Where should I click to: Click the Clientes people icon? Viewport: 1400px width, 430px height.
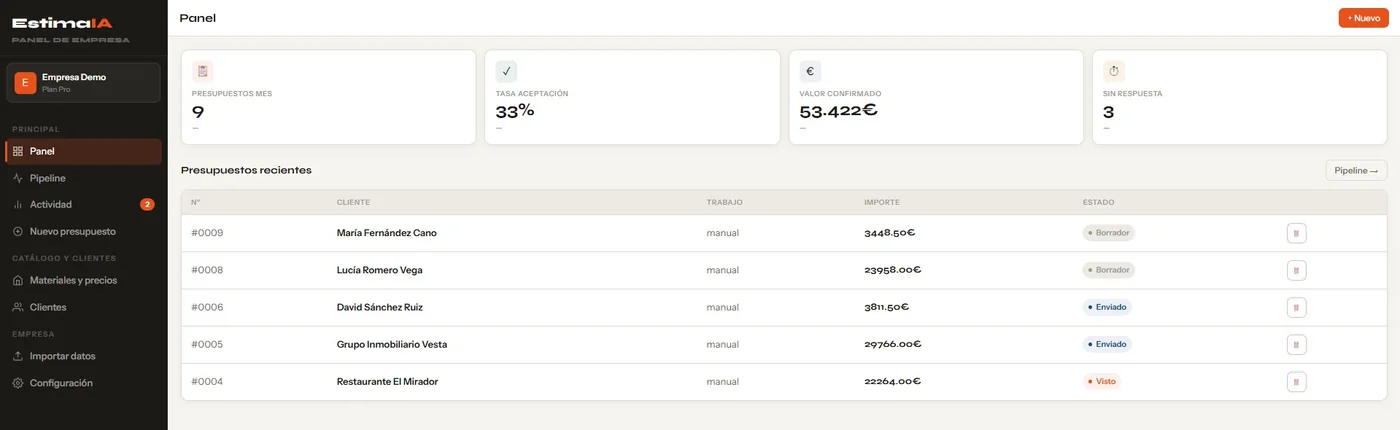click(18, 307)
